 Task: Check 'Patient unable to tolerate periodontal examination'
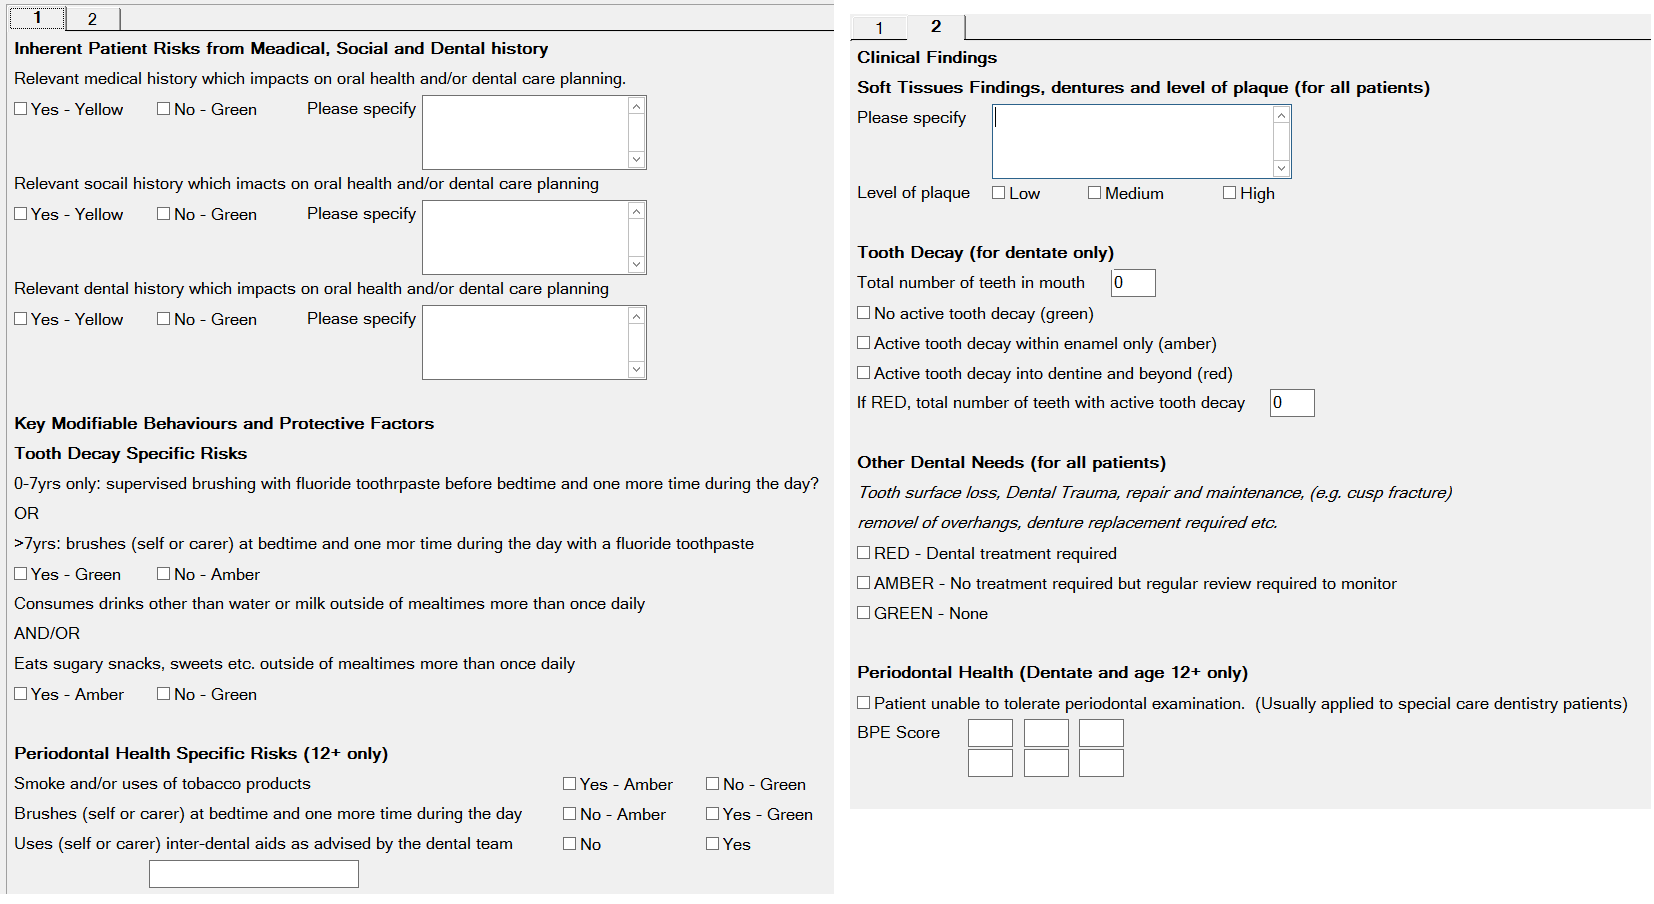[x=864, y=703]
